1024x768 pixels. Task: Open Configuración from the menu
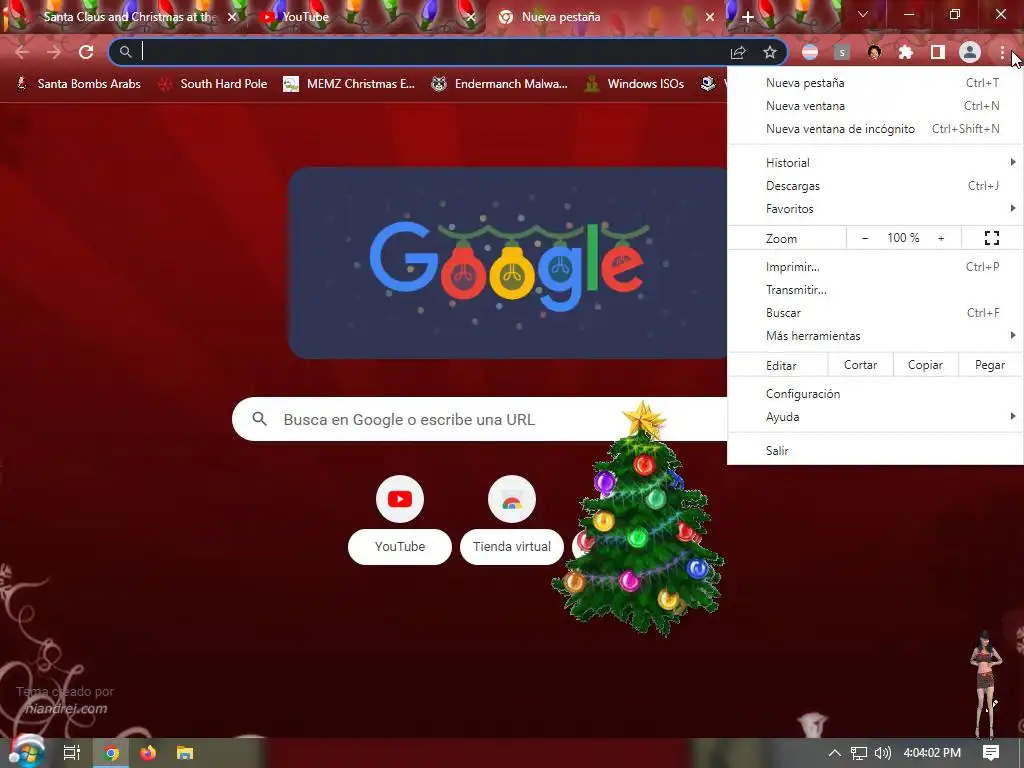[875, 394]
